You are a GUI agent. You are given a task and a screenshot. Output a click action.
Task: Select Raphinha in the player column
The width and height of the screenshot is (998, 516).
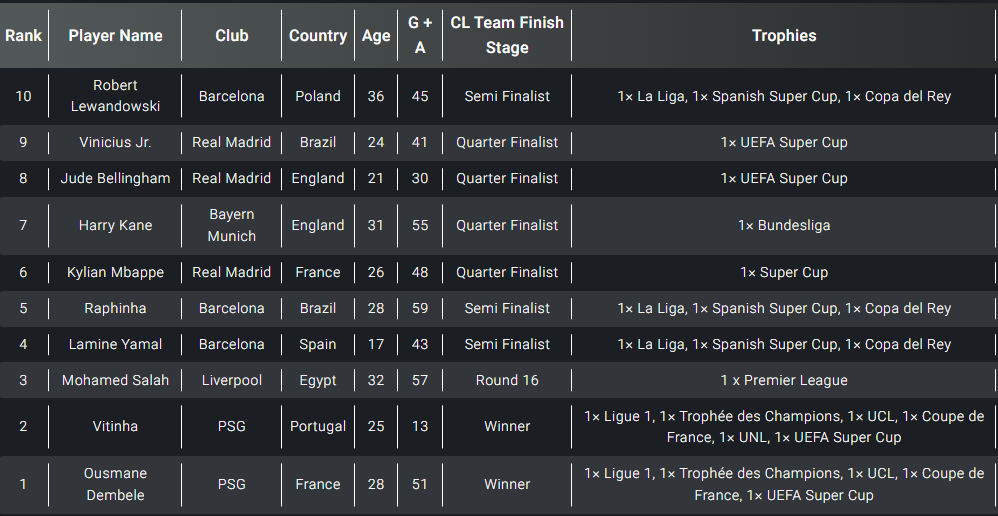pyautogui.click(x=115, y=309)
